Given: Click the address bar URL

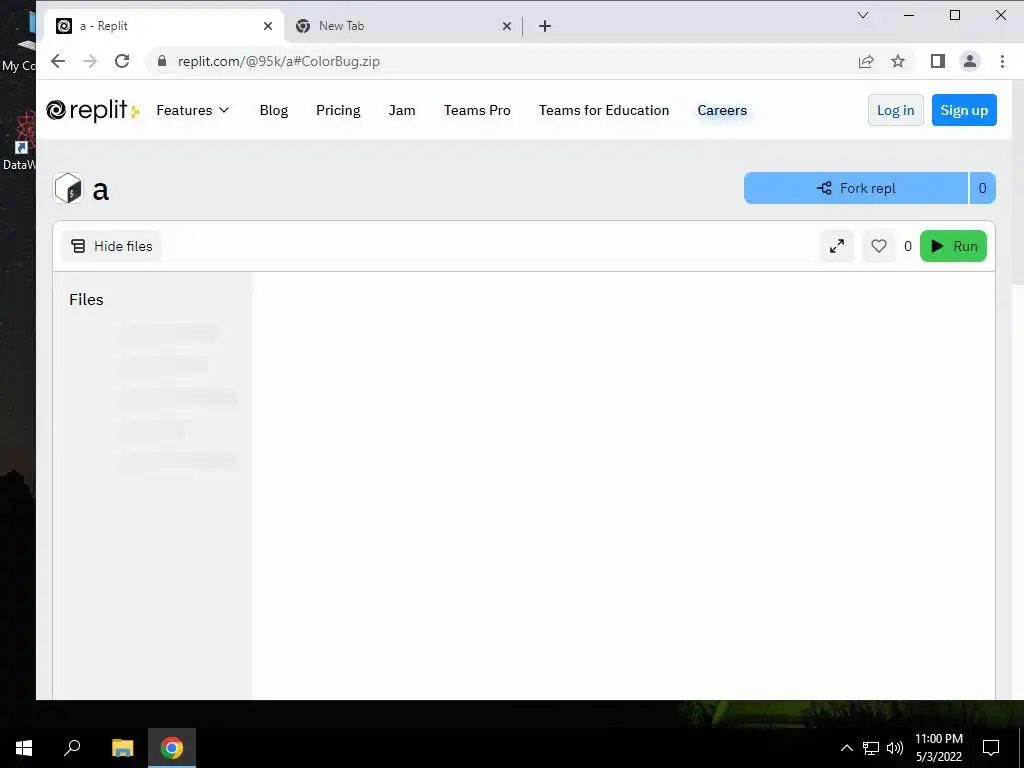Looking at the screenshot, I should coord(279,61).
